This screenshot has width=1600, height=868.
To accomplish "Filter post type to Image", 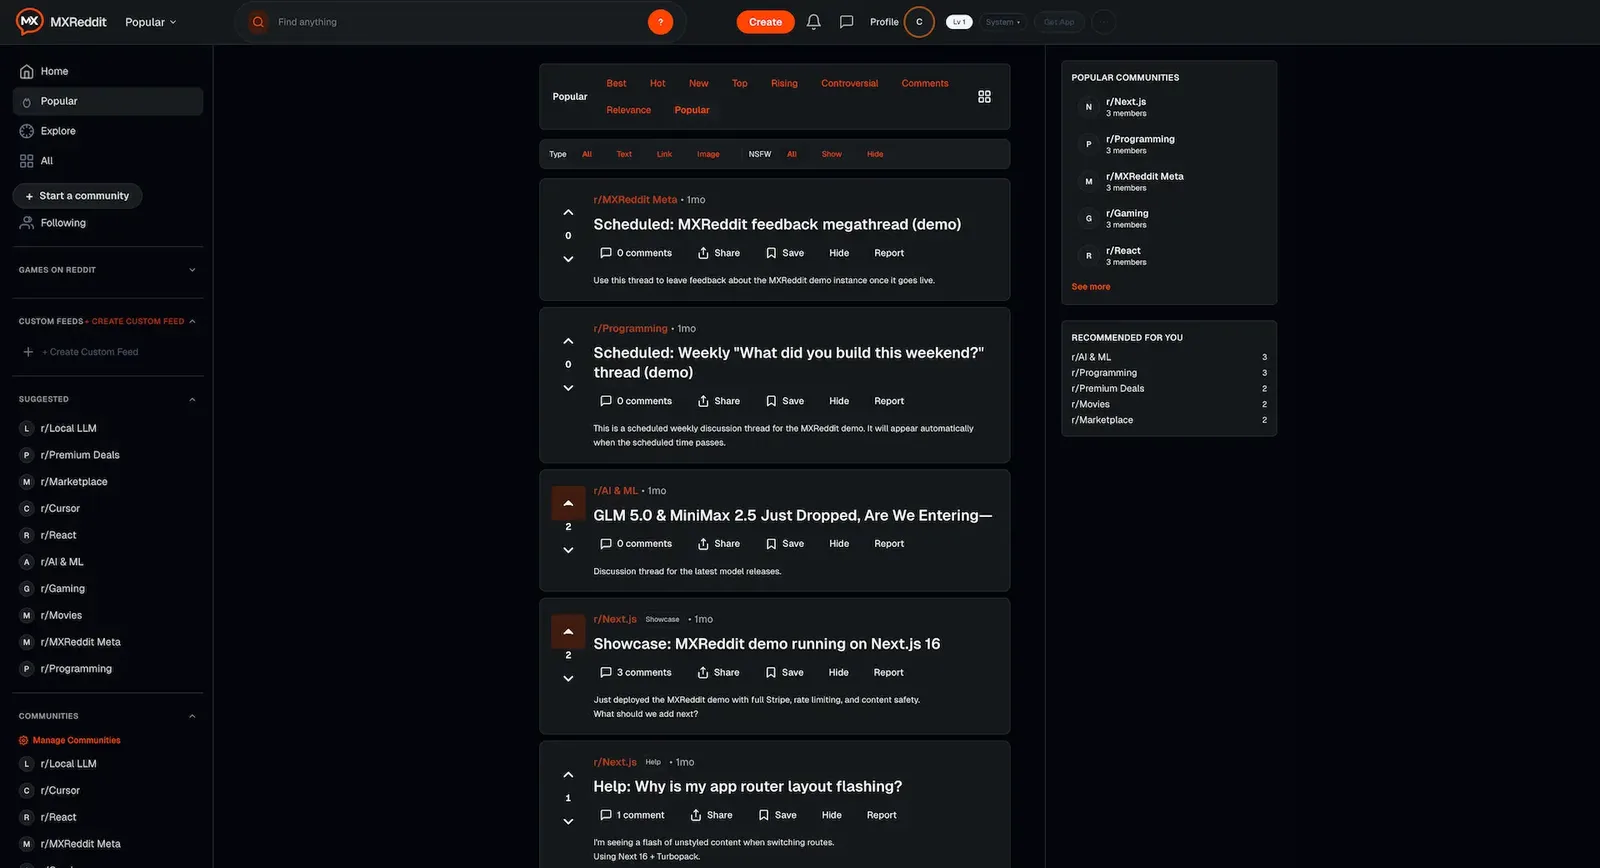I will point(708,154).
